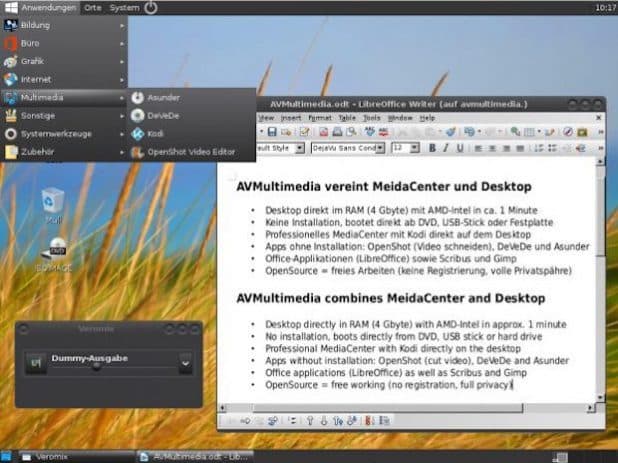Expand the Büro category
Image resolution: width=618 pixels, height=463 pixels.
[x=64, y=43]
